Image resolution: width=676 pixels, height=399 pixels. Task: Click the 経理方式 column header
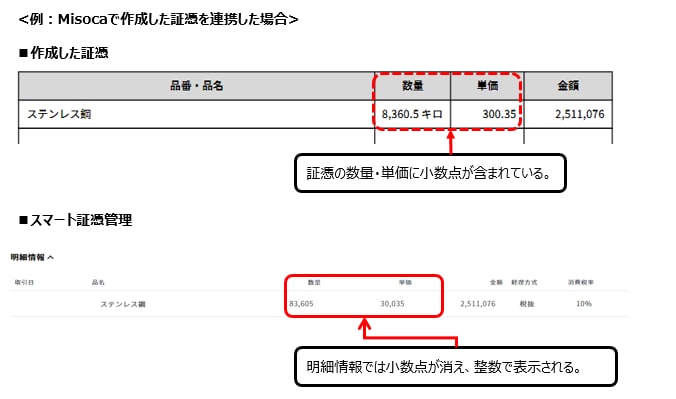[524, 283]
